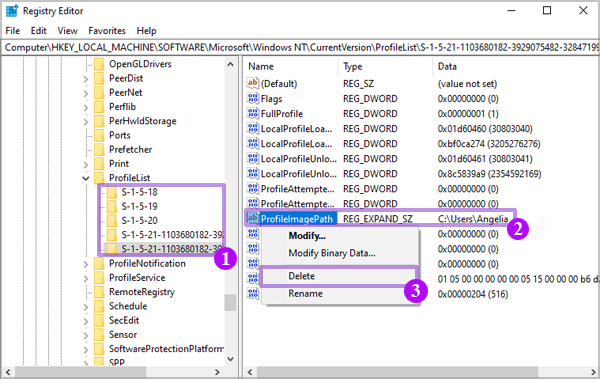Click the 0x00000204 (516) data value
Viewport: 600px width, 379px height.
473,294
